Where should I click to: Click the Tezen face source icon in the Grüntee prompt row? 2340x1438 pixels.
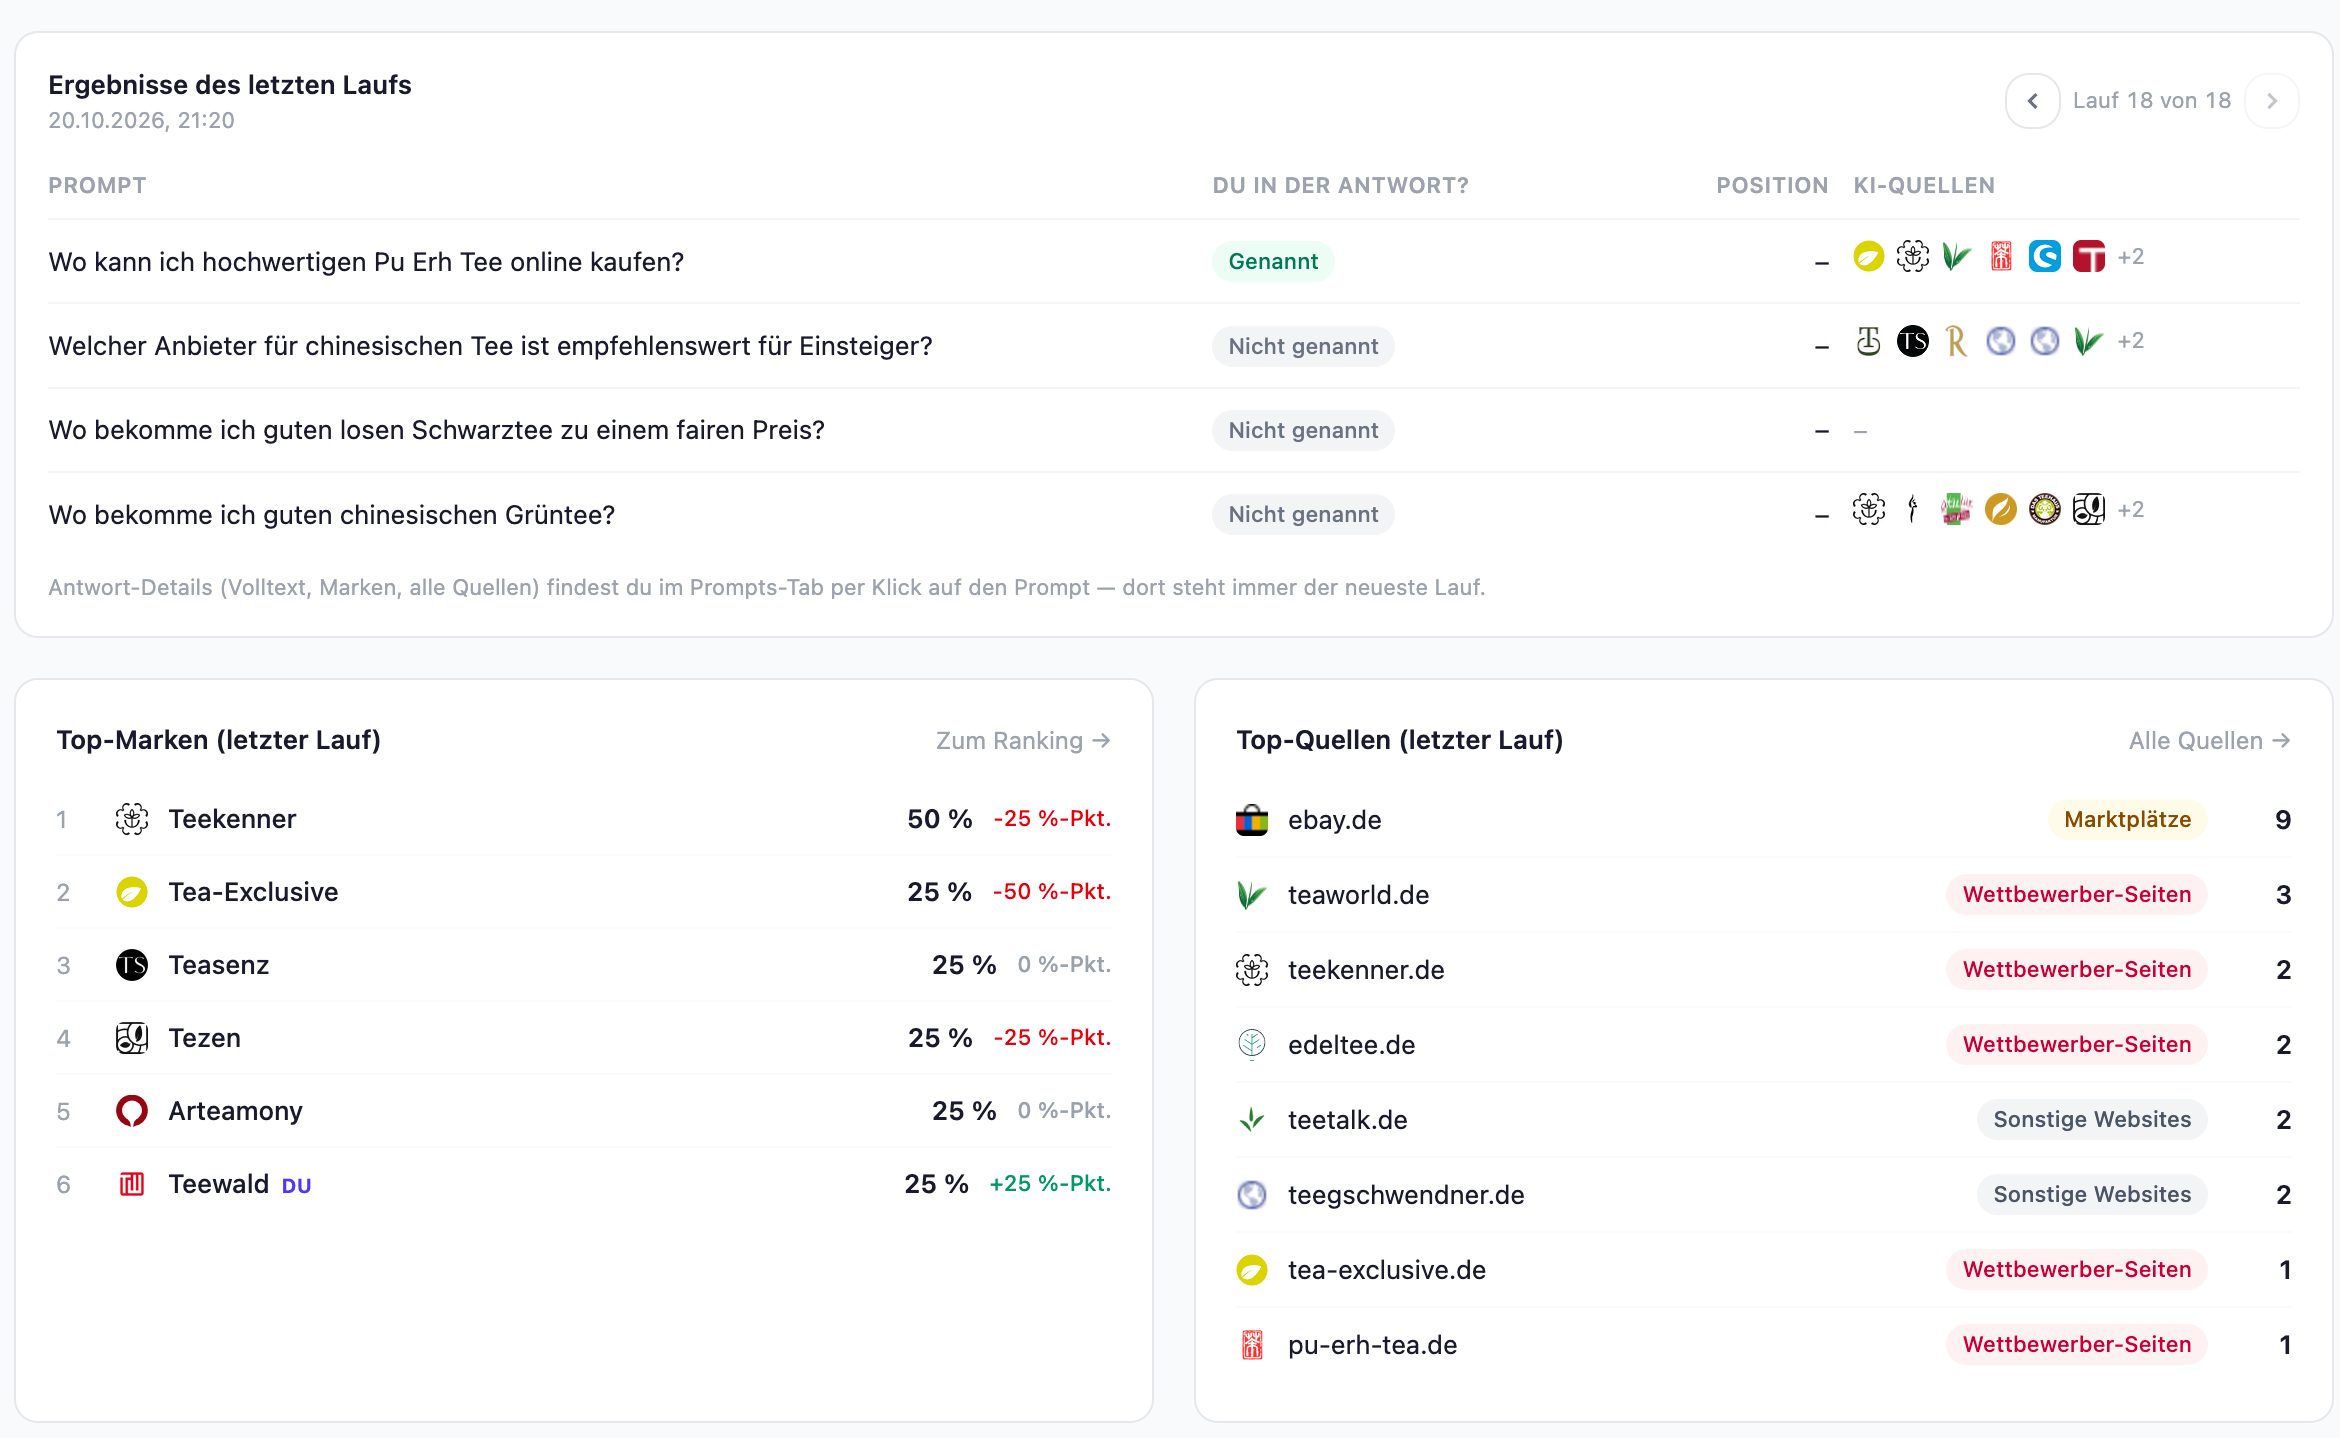coord(2088,510)
